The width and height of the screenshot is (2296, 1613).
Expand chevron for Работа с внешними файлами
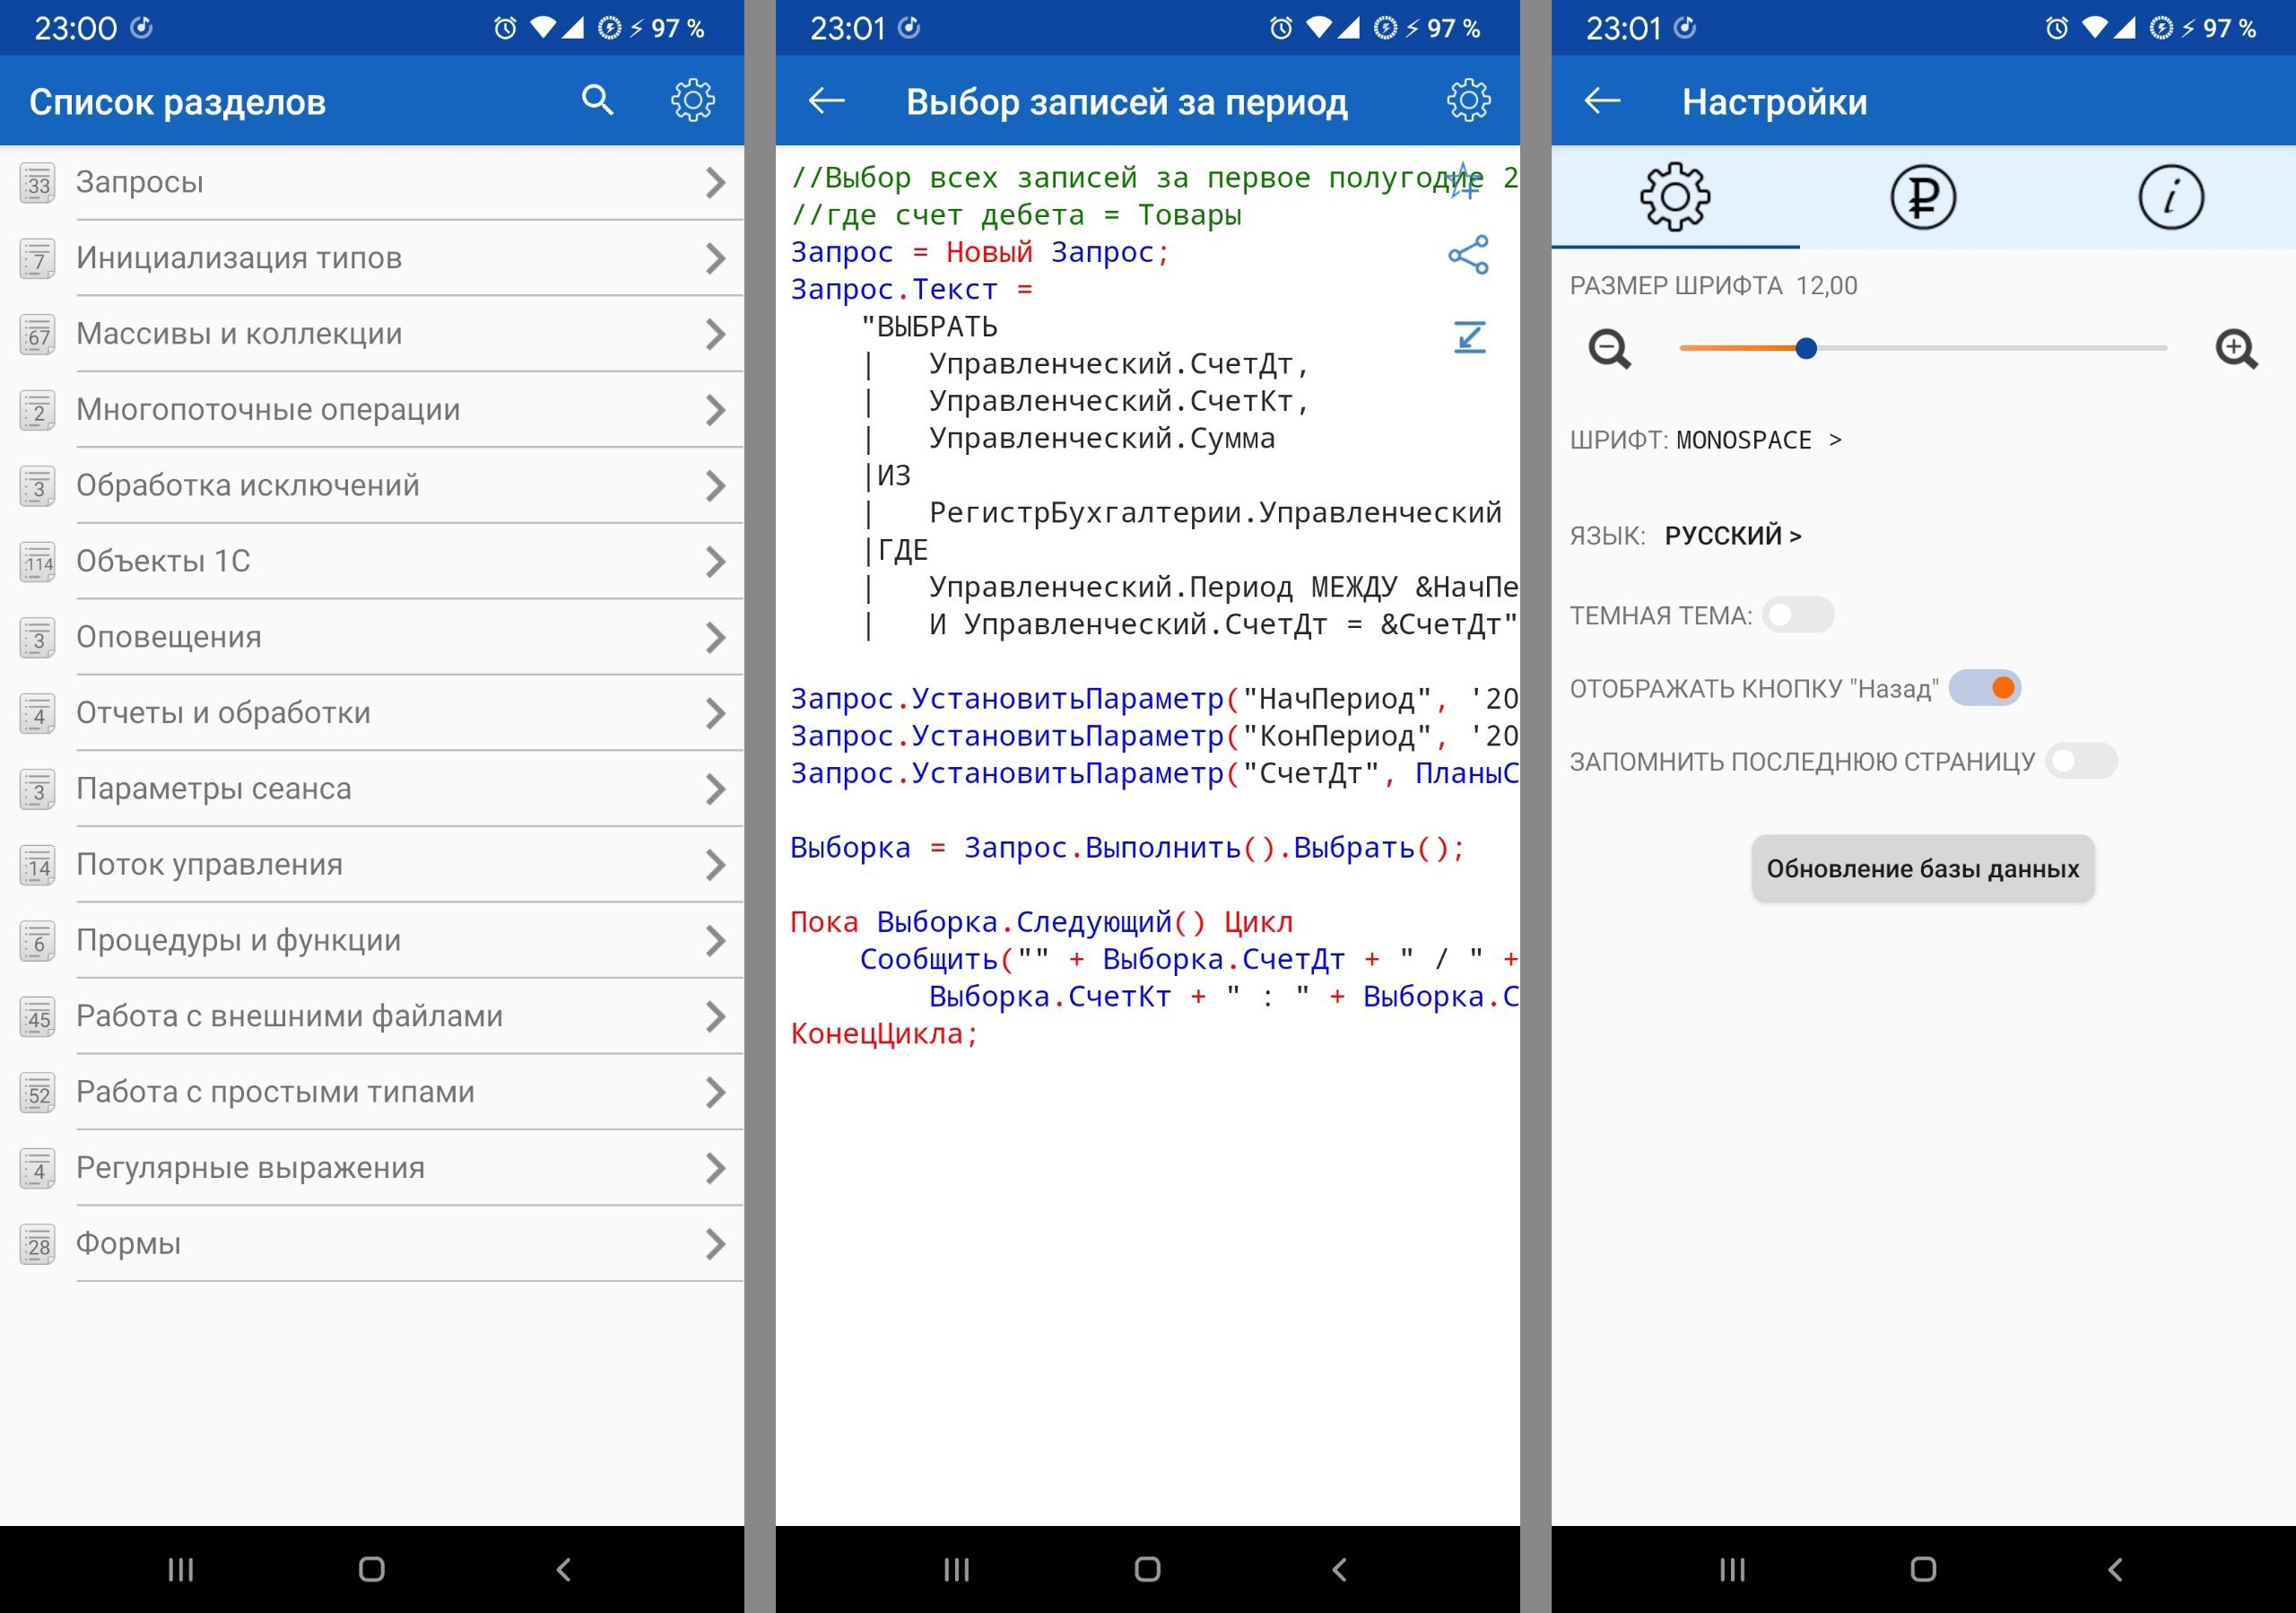715,1017
